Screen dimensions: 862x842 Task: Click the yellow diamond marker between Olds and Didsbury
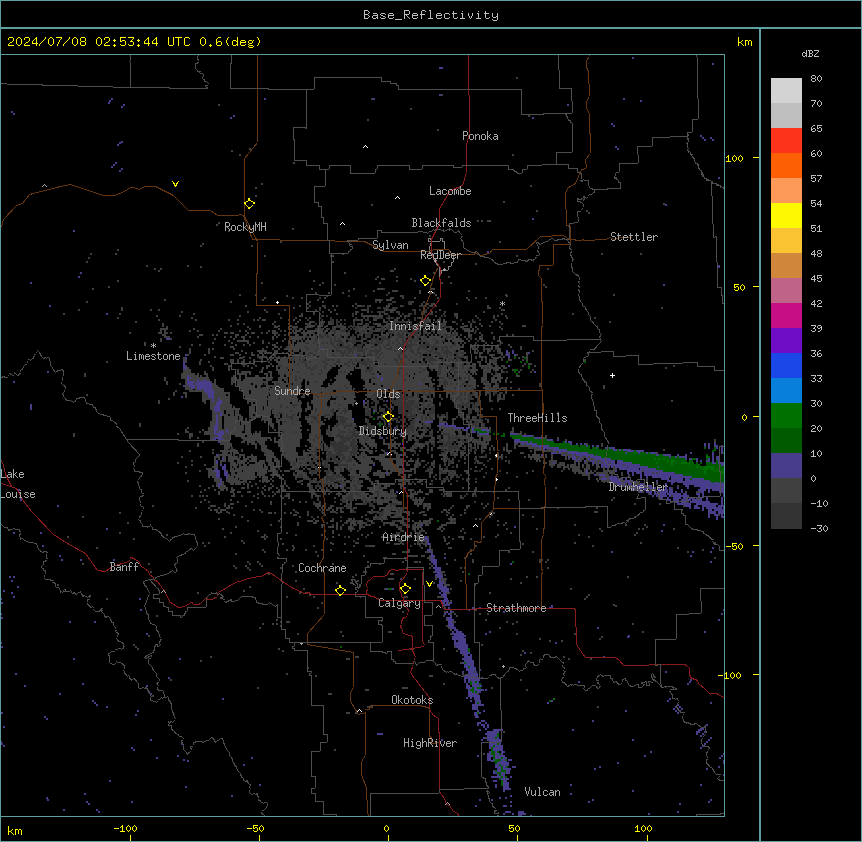388,417
